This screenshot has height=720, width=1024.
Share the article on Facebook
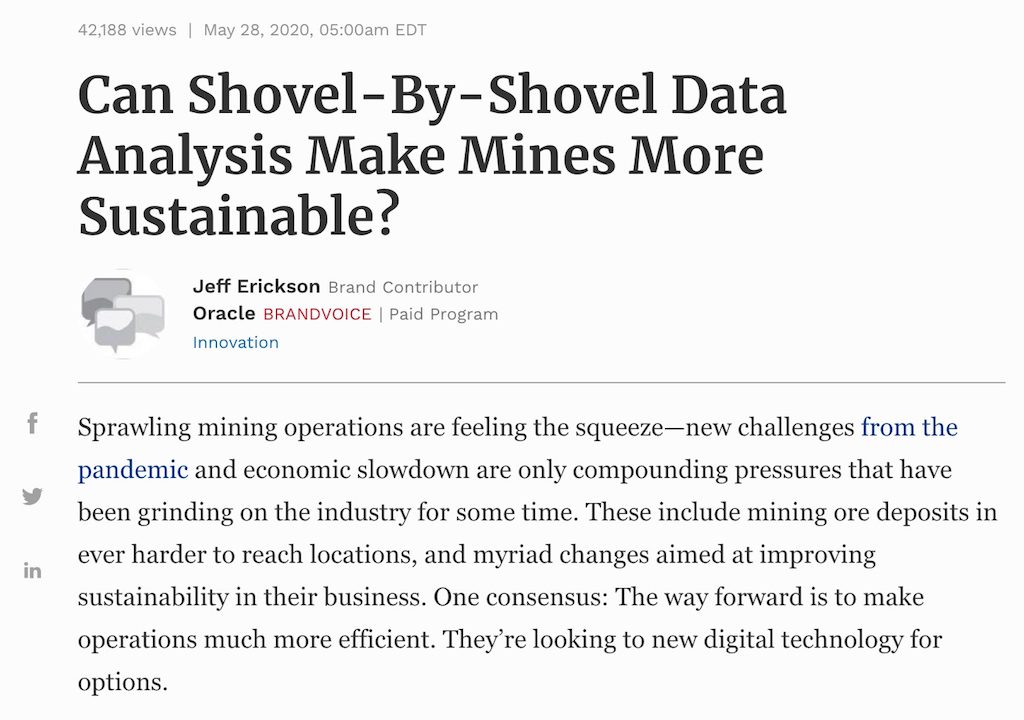(x=32, y=424)
